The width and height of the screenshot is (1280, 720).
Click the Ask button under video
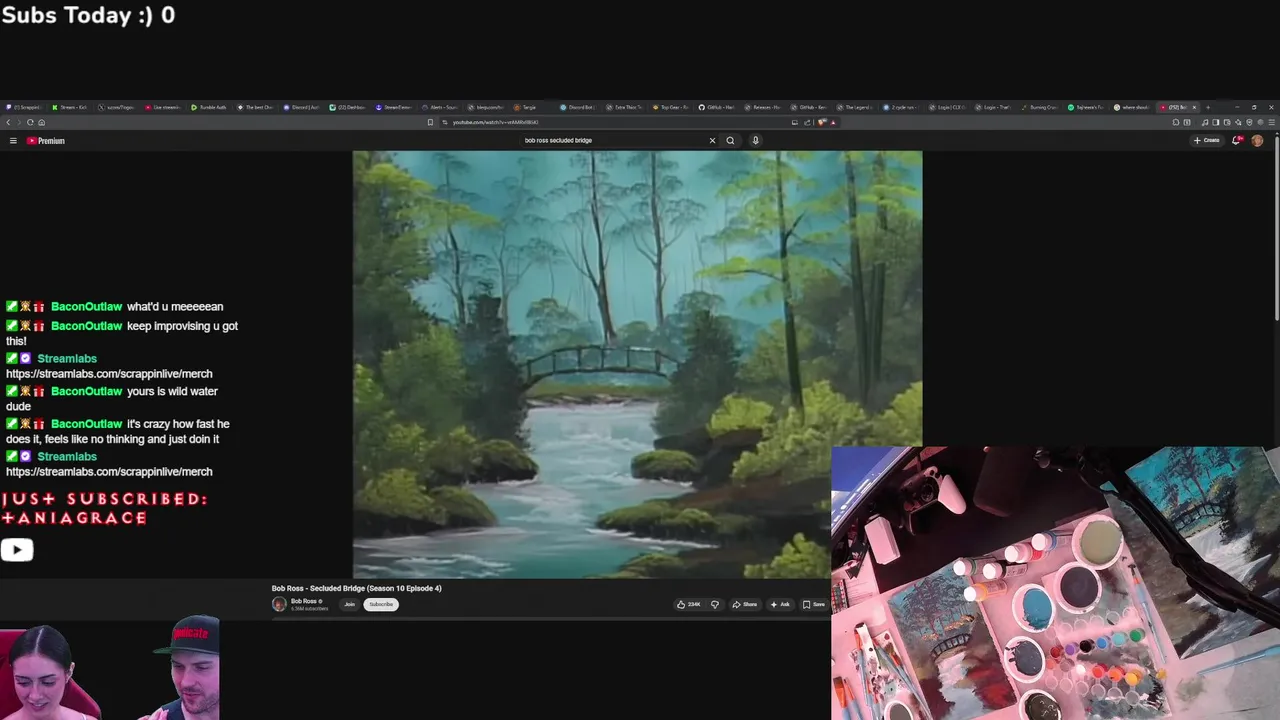click(780, 604)
